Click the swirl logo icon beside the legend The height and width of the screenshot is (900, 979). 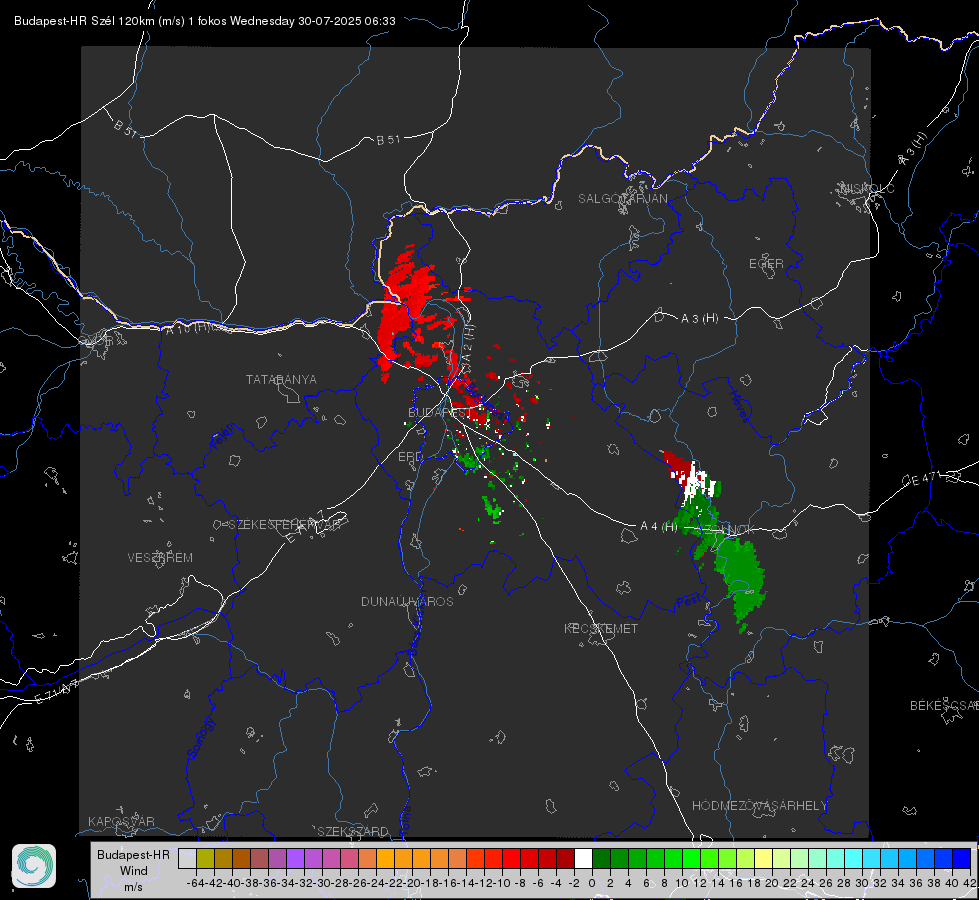click(x=34, y=866)
